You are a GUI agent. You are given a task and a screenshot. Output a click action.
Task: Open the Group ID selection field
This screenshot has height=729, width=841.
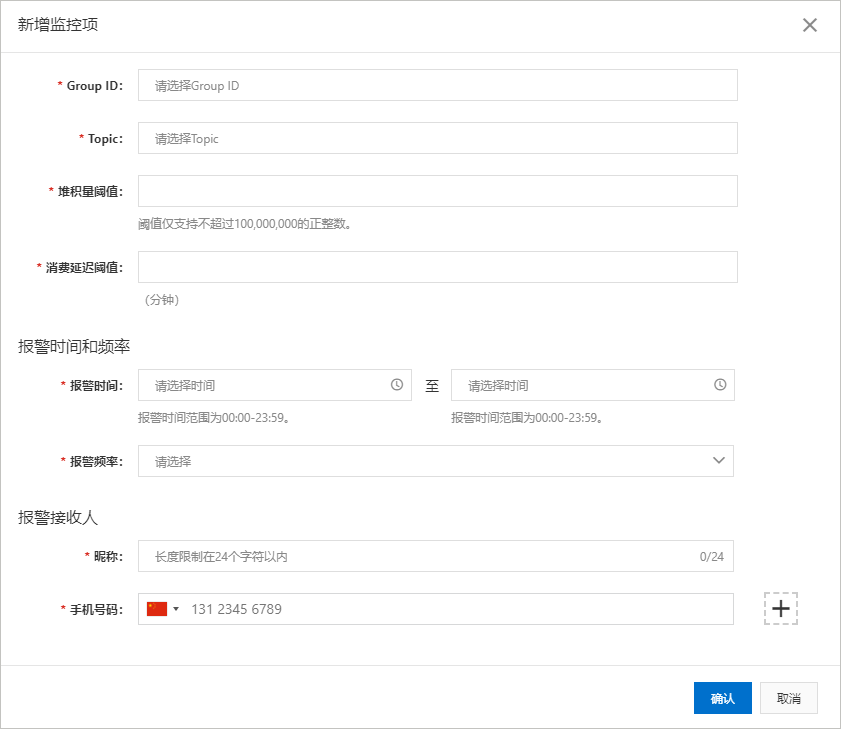(438, 85)
